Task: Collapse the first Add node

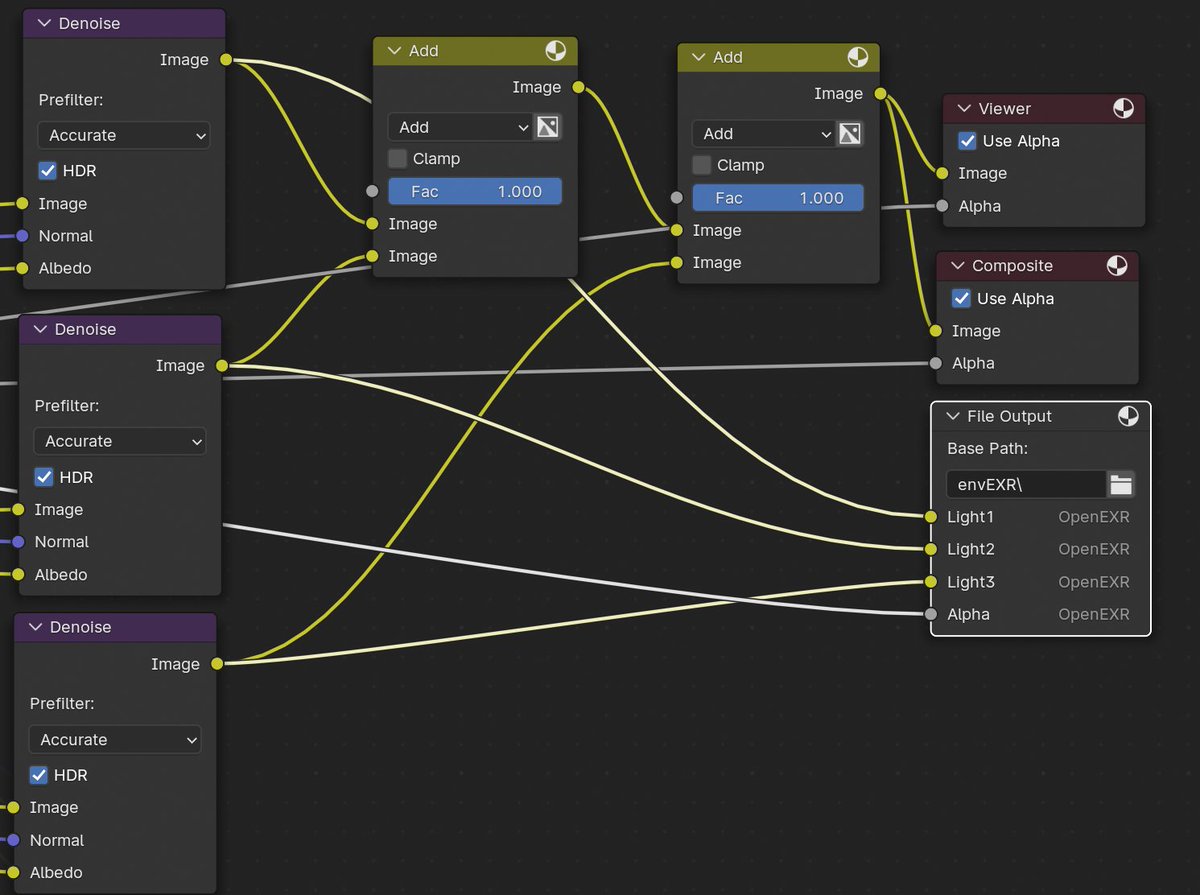Action: tap(394, 51)
